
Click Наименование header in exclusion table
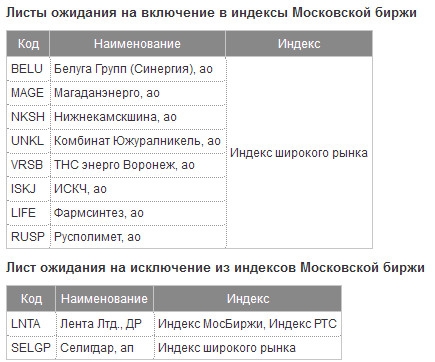click(x=104, y=299)
